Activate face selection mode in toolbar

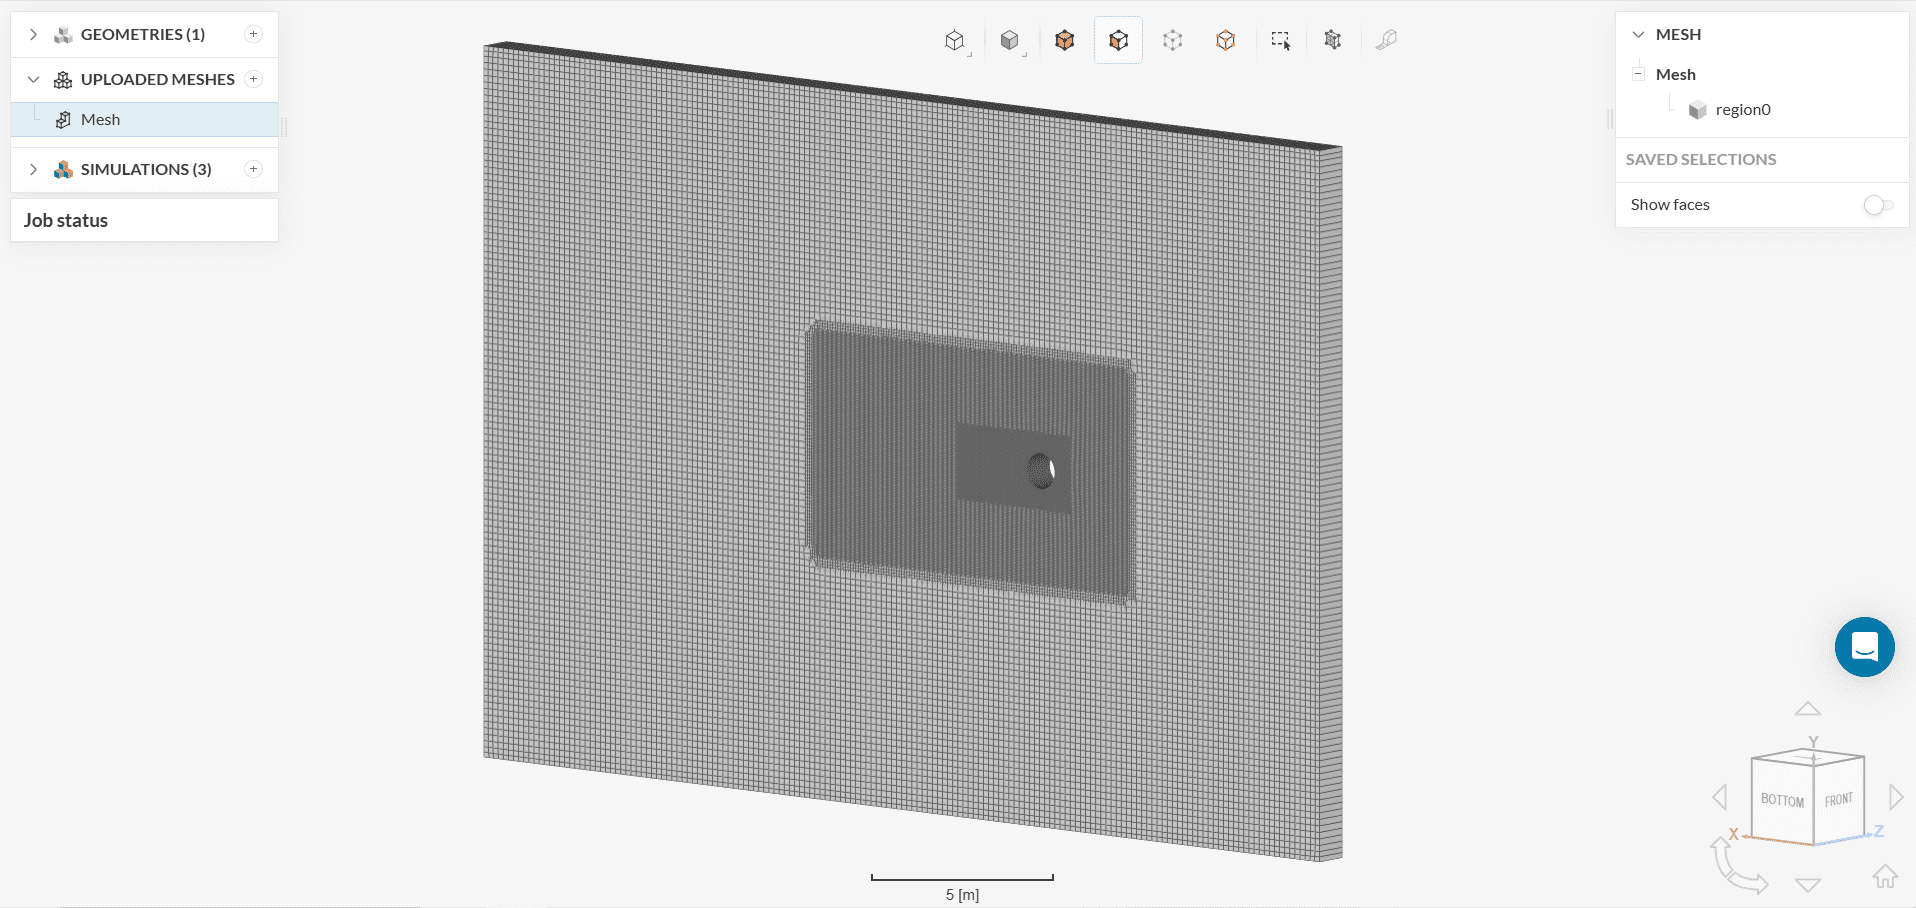pyautogui.click(x=1118, y=40)
